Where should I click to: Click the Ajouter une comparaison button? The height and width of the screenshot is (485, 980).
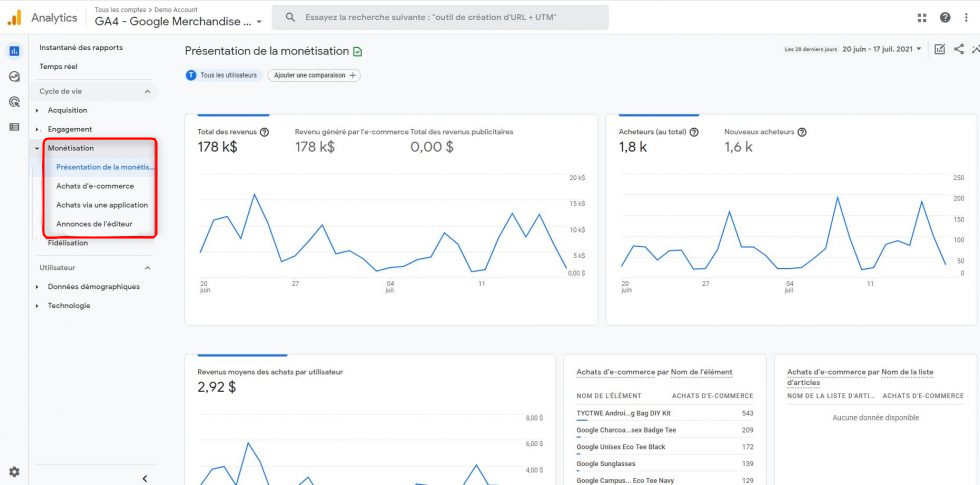(x=314, y=75)
